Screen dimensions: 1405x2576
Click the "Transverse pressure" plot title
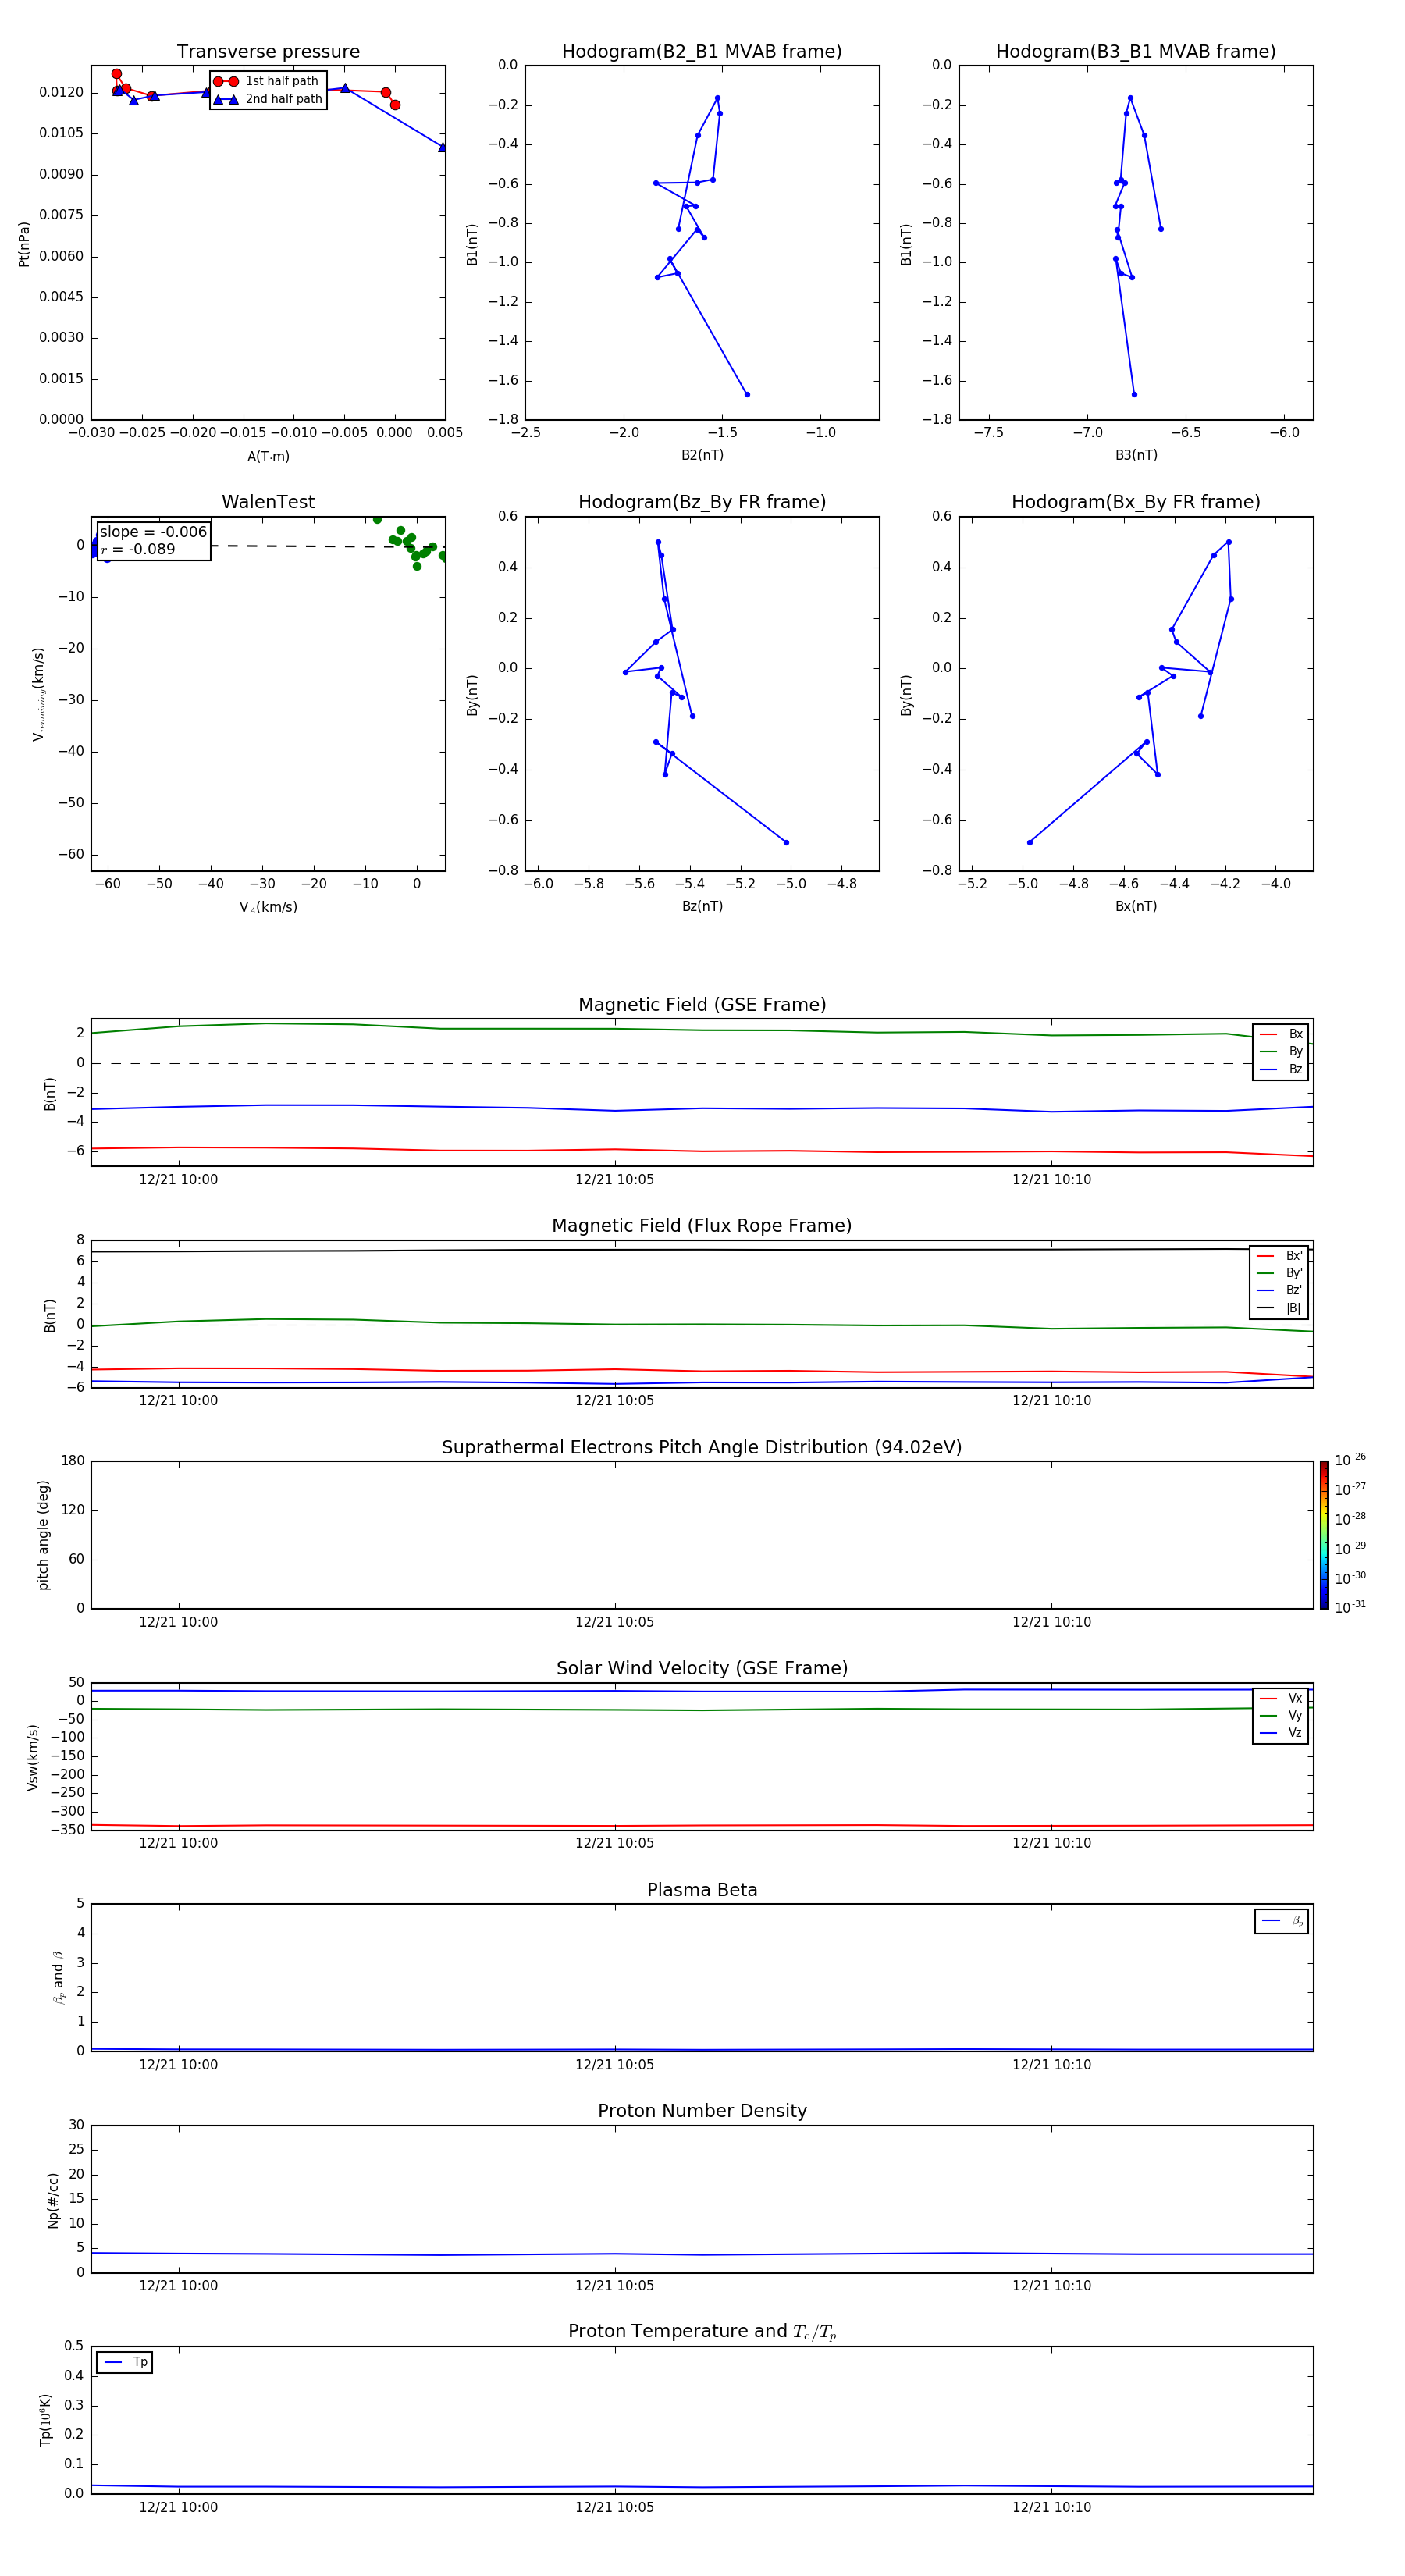coord(268,51)
